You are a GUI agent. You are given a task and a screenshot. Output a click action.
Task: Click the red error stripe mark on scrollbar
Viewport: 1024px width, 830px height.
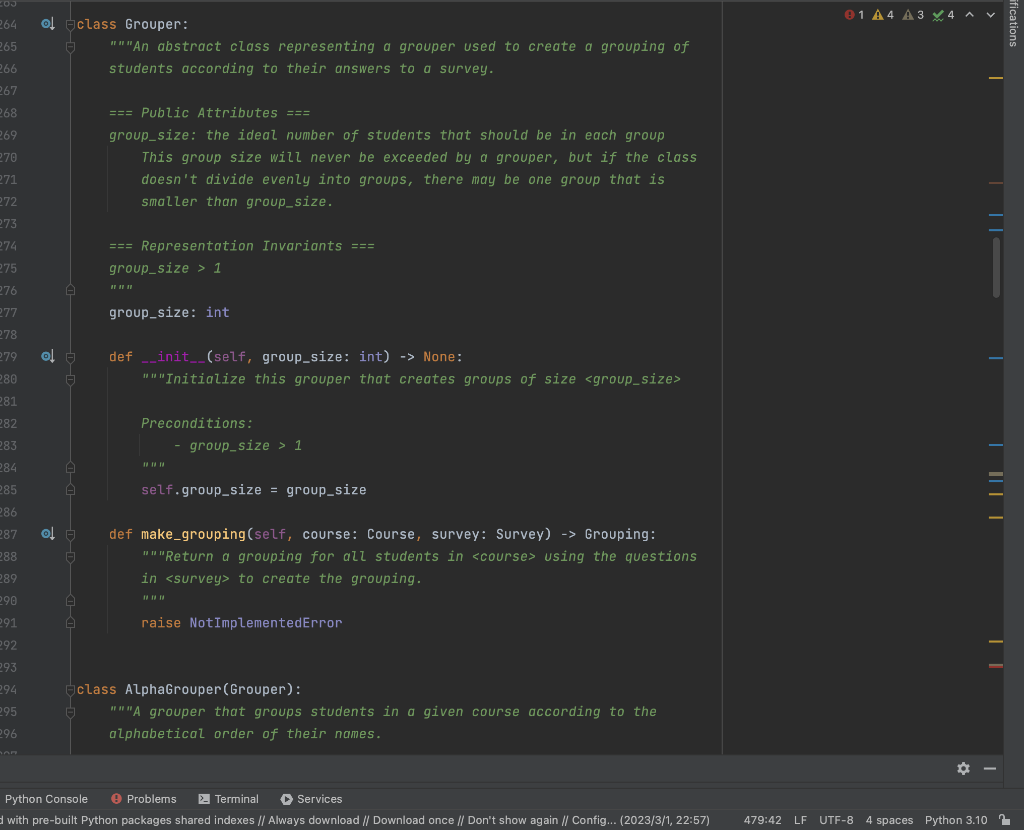click(995, 666)
